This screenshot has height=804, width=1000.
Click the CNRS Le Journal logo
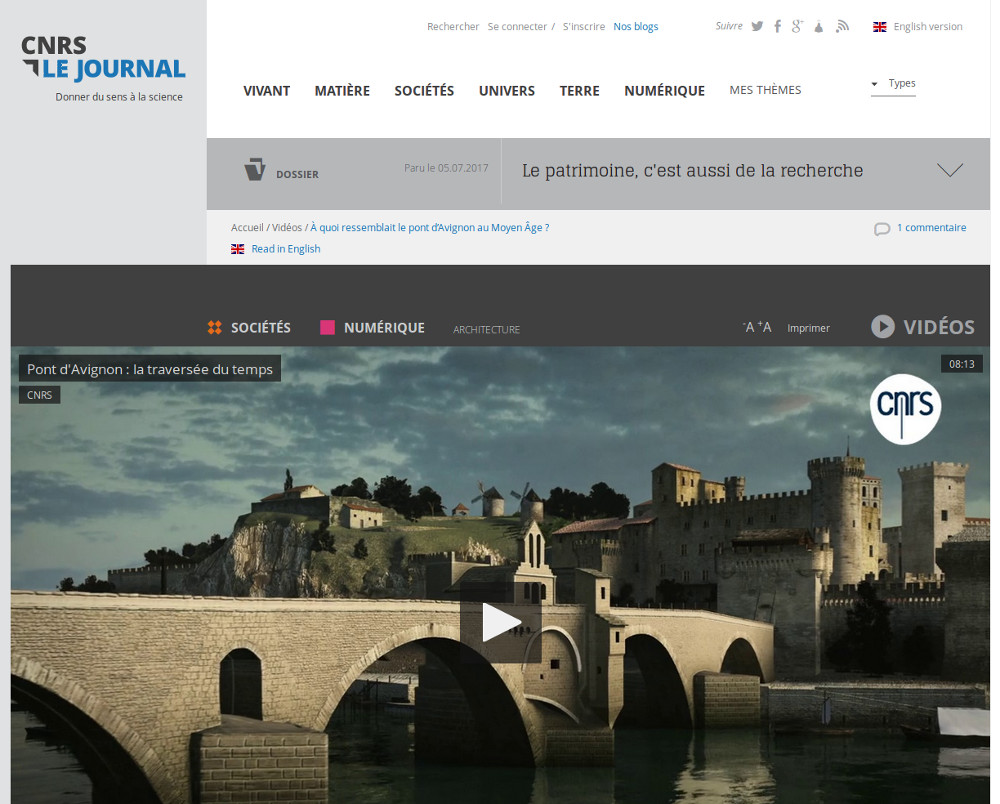(x=104, y=60)
